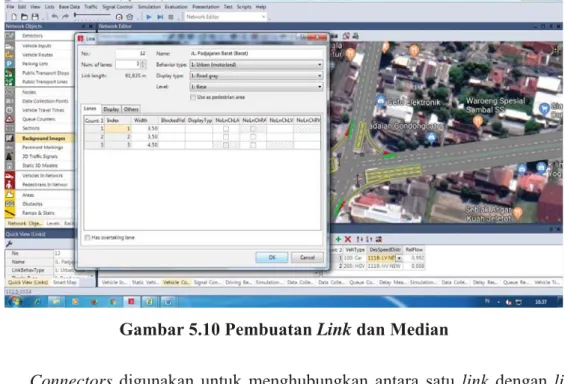Viewport: 565px width, 384px height.
Task: Select Areas yellow icon
Action: click(9, 195)
